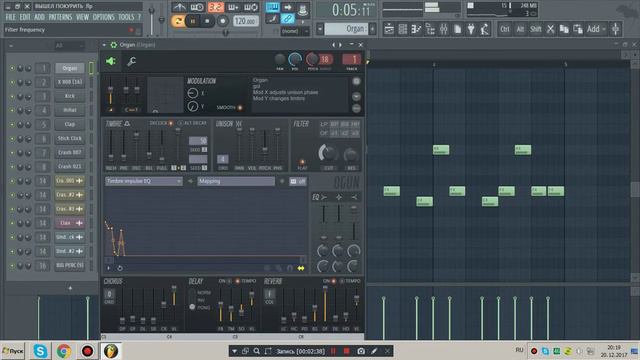Click the Alt modifier button

(520, 29)
